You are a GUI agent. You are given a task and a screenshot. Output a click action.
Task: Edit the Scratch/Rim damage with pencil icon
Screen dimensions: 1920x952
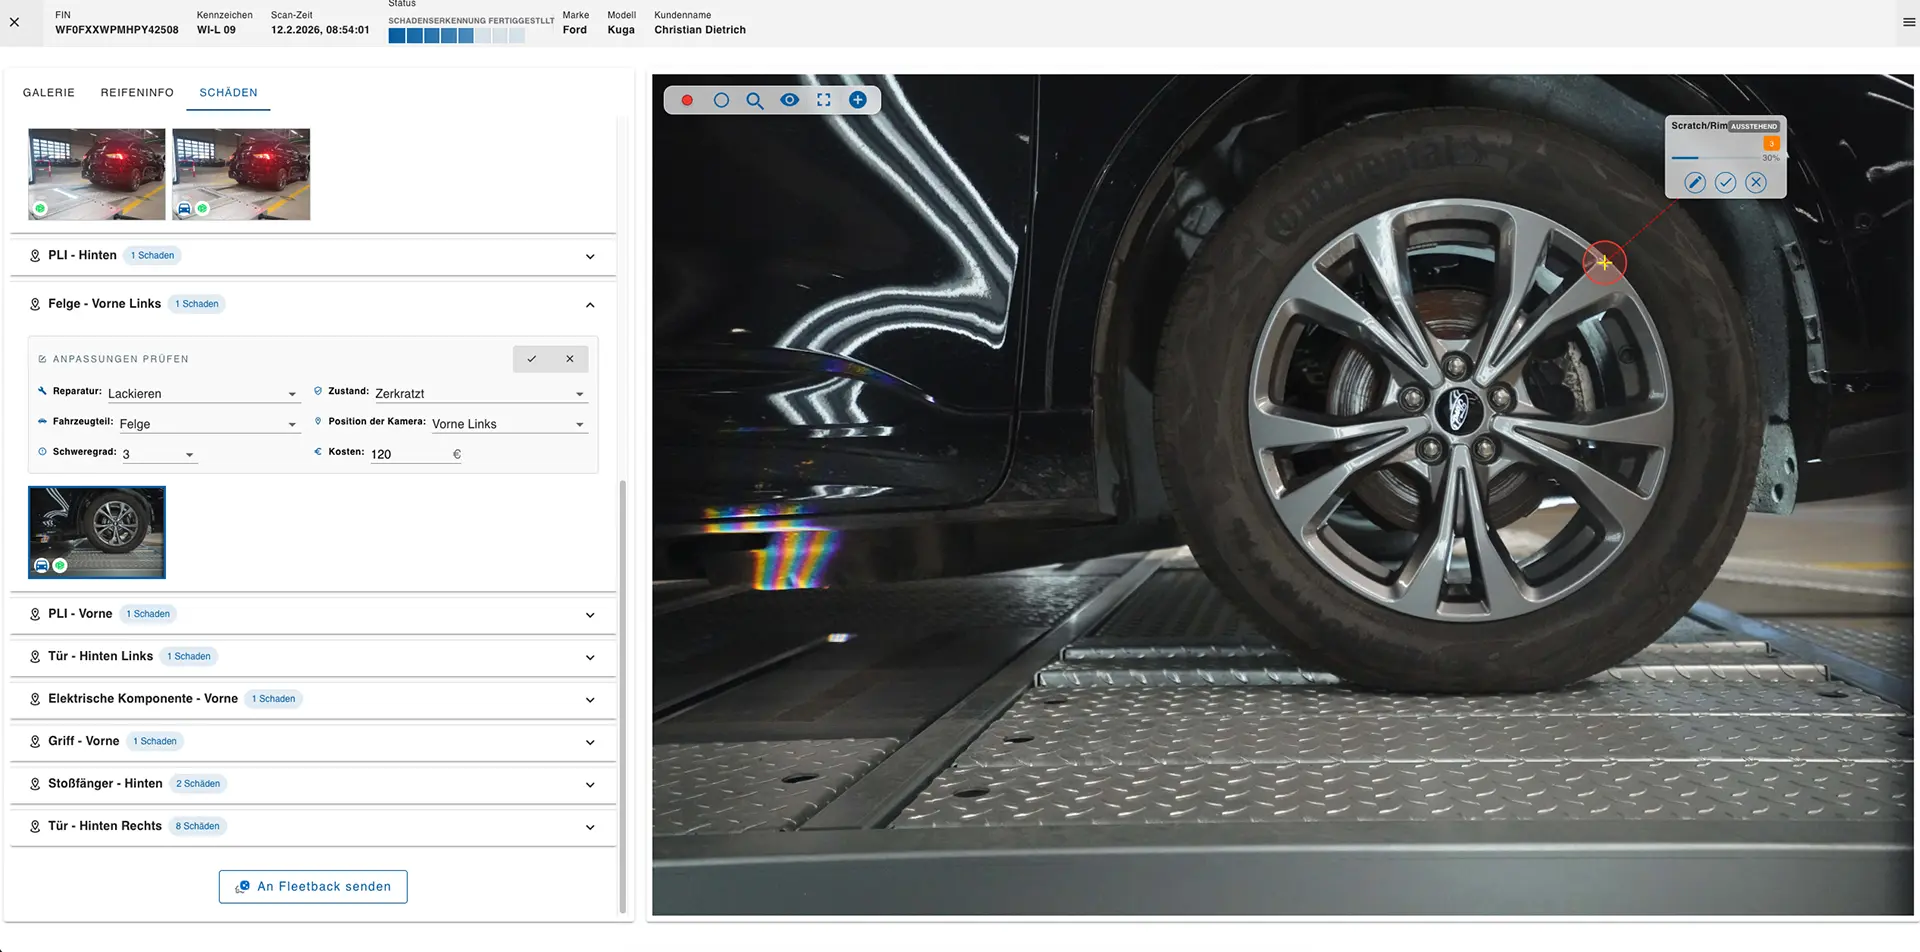click(x=1694, y=182)
